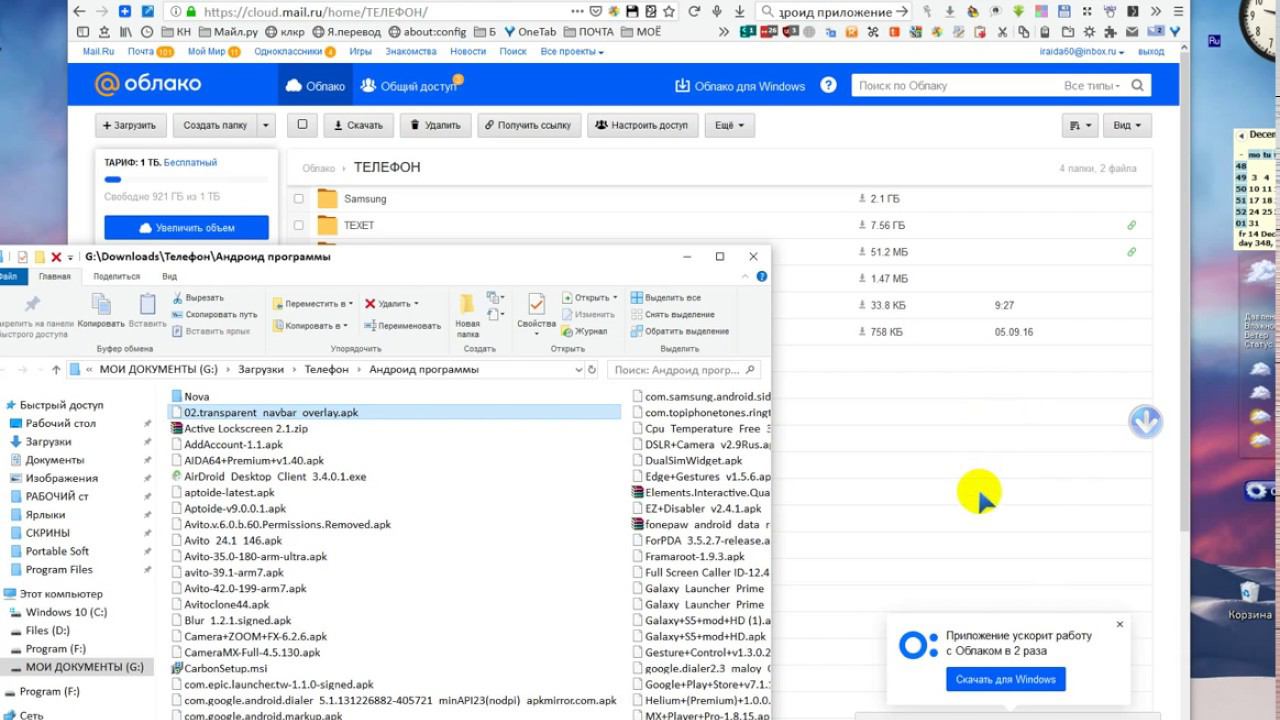The height and width of the screenshot is (720, 1280).
Task: Open the History (Журнал) command
Action: point(584,331)
